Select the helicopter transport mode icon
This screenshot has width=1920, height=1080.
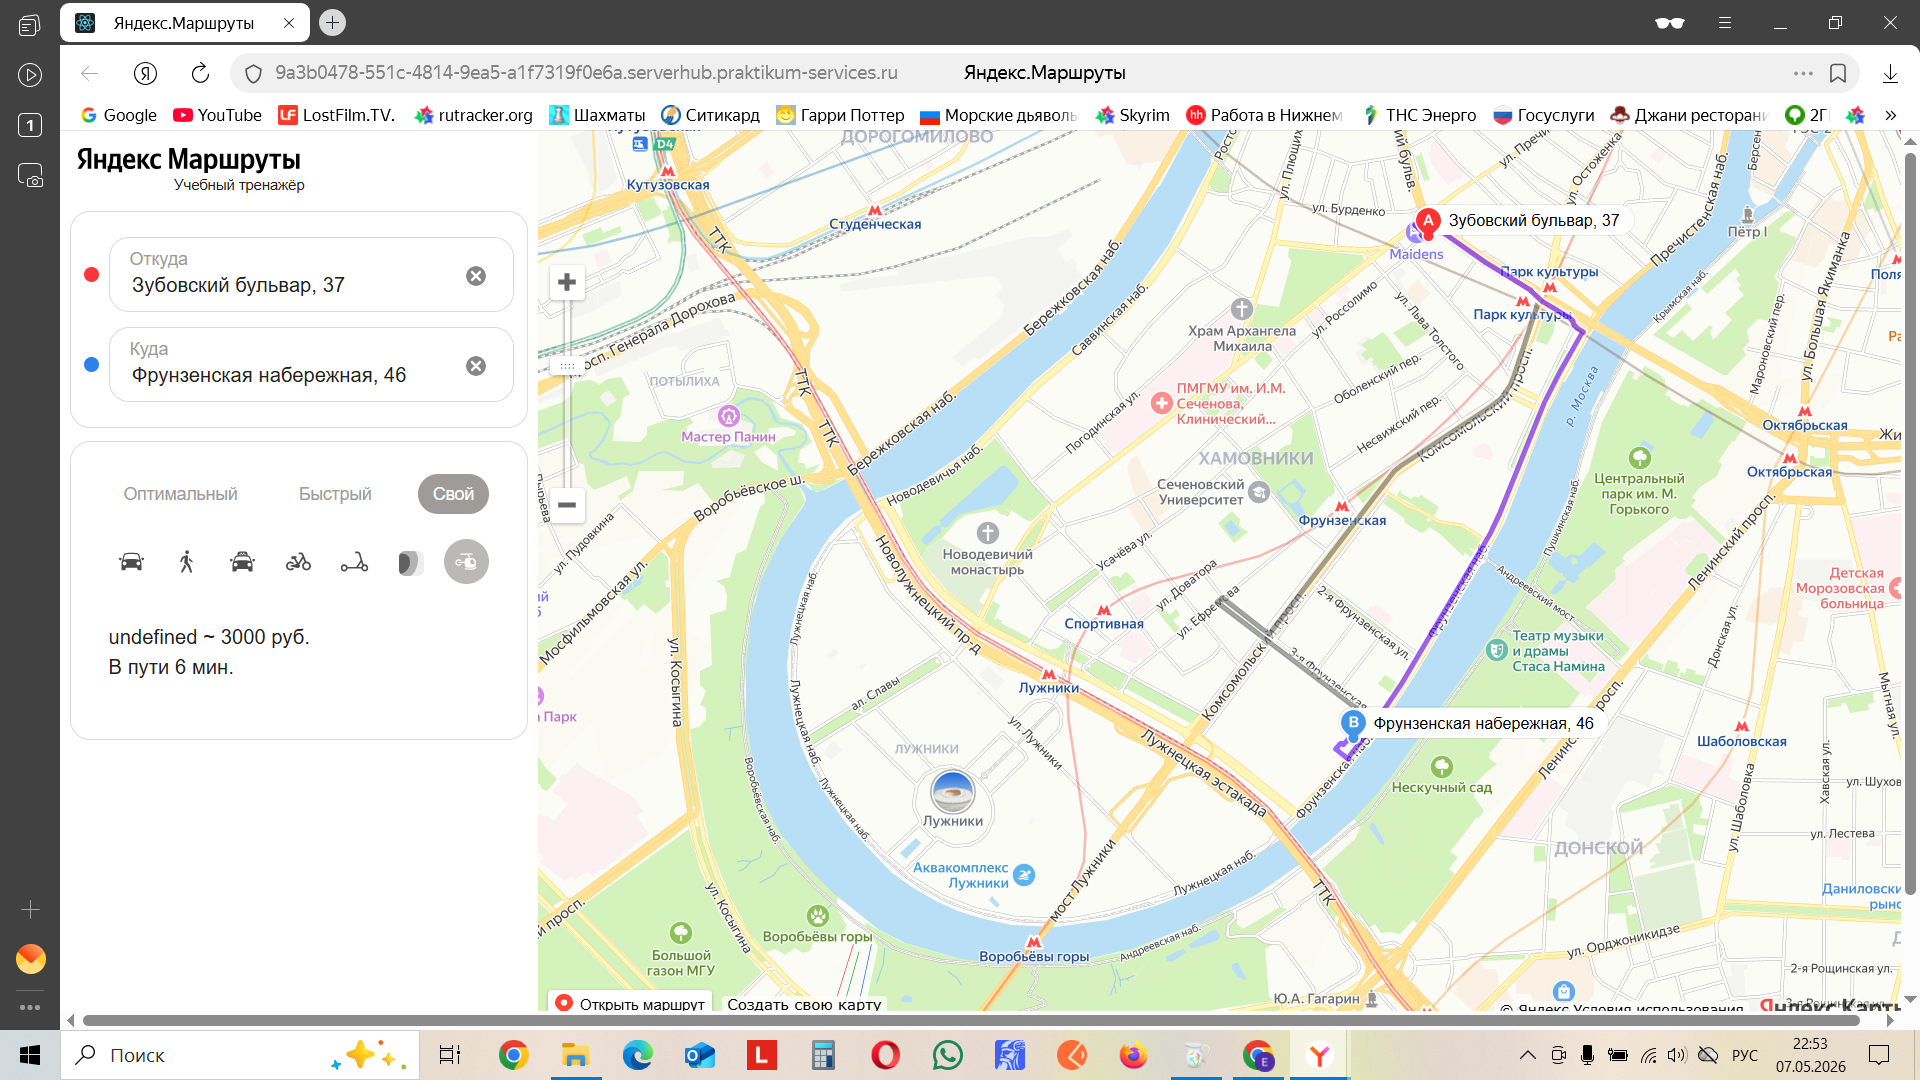coord(466,562)
